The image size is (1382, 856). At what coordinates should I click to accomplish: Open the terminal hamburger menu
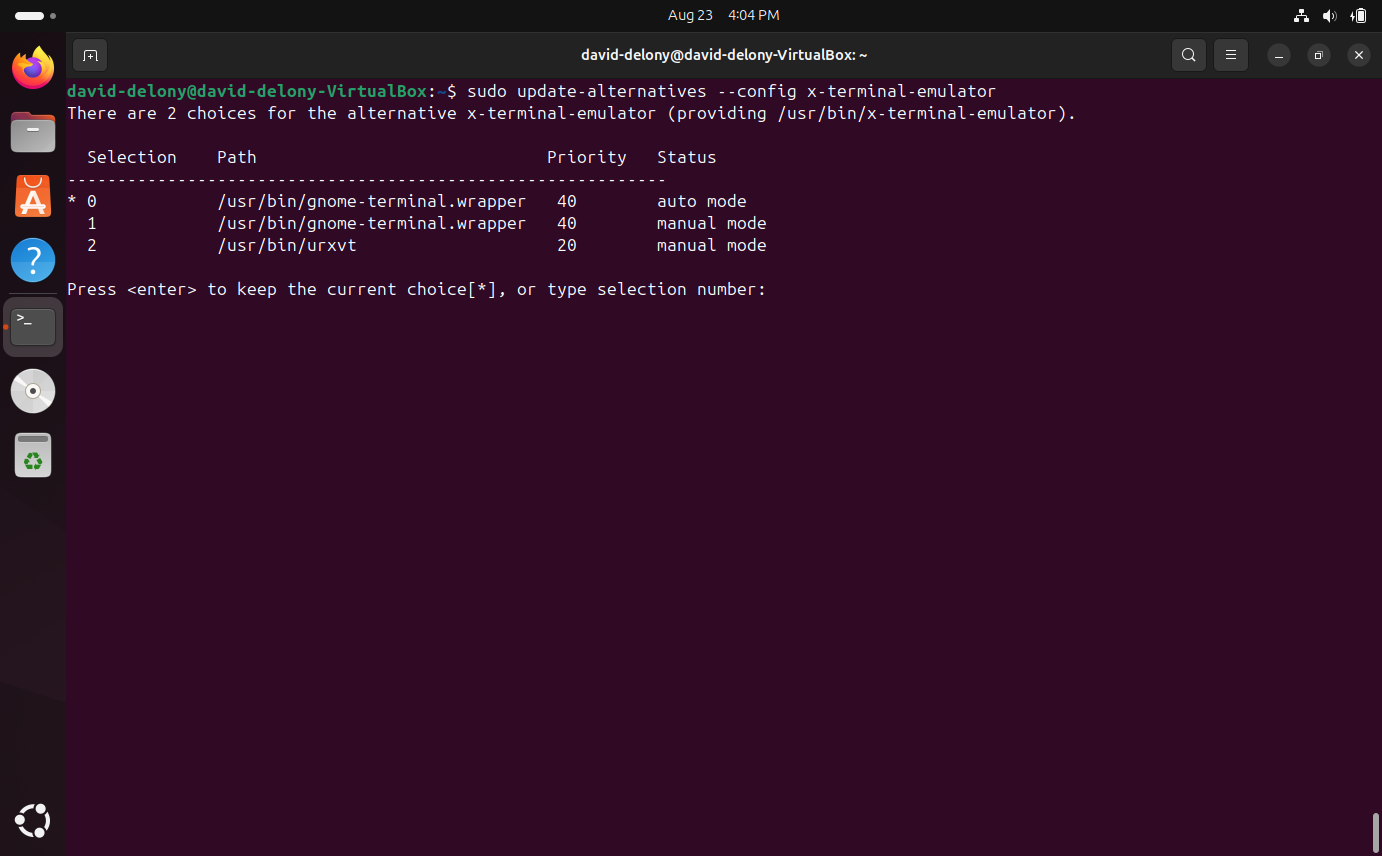[1231, 55]
